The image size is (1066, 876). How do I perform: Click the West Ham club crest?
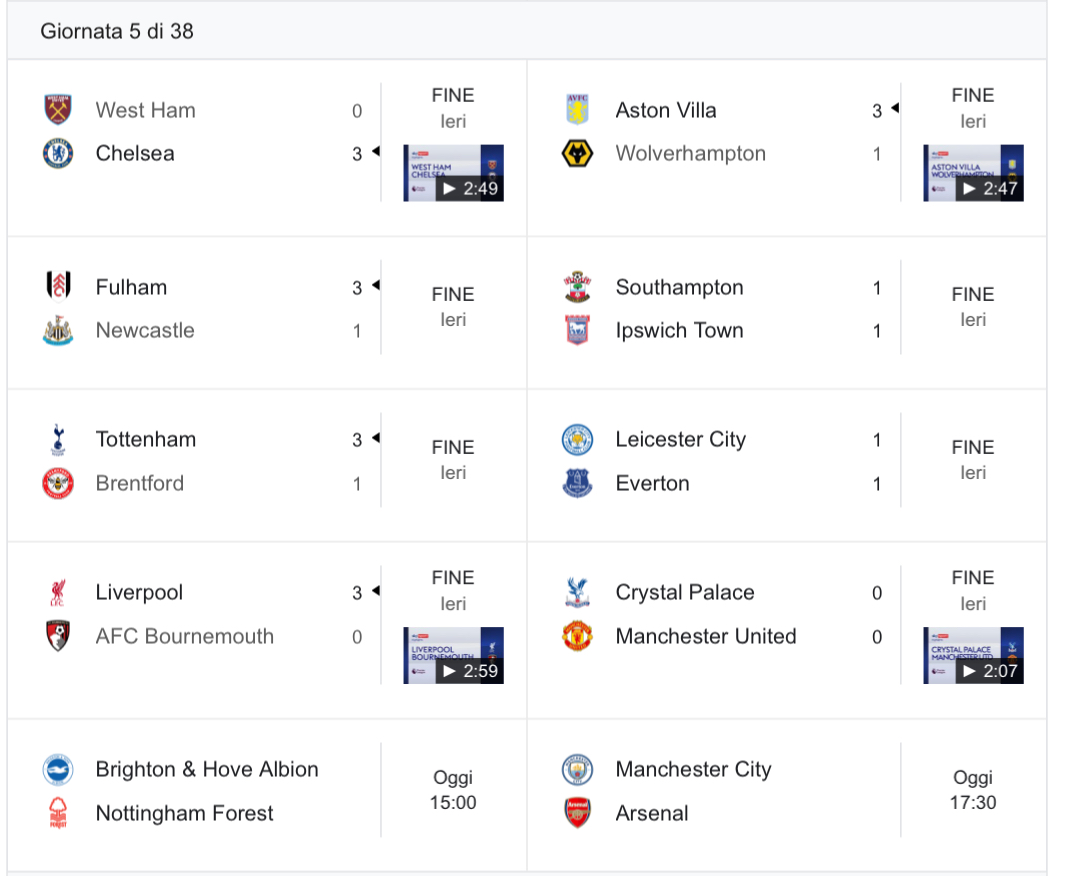point(58,109)
